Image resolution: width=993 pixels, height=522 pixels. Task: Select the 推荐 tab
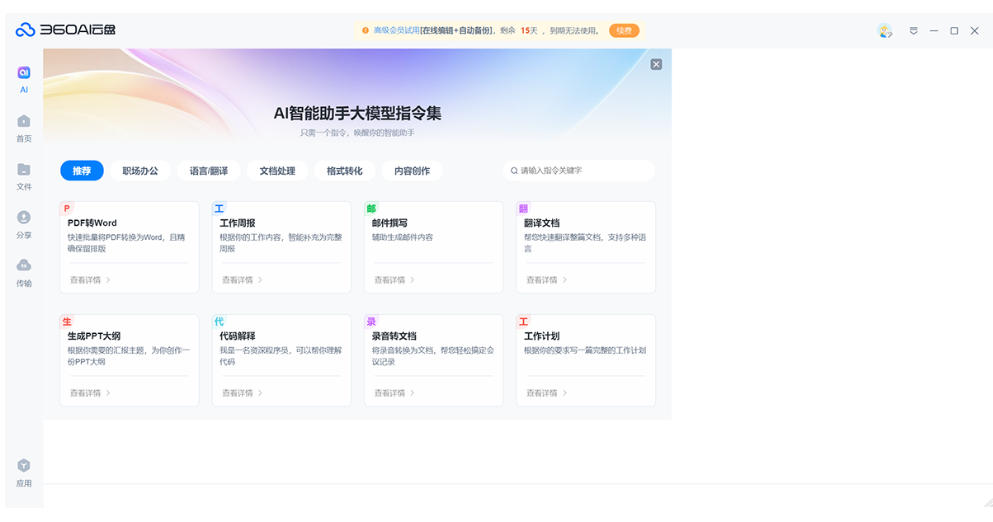click(x=81, y=171)
